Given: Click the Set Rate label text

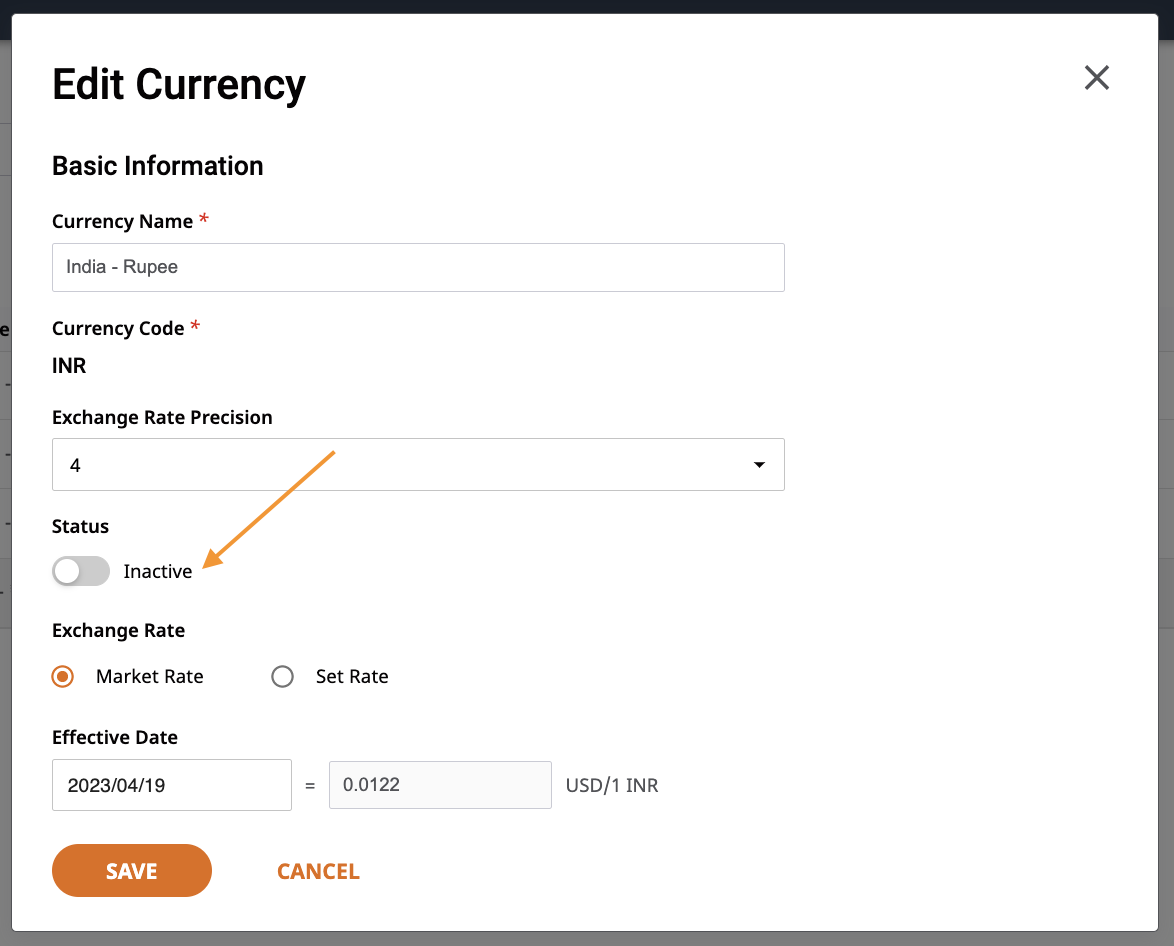Looking at the screenshot, I should coord(352,676).
